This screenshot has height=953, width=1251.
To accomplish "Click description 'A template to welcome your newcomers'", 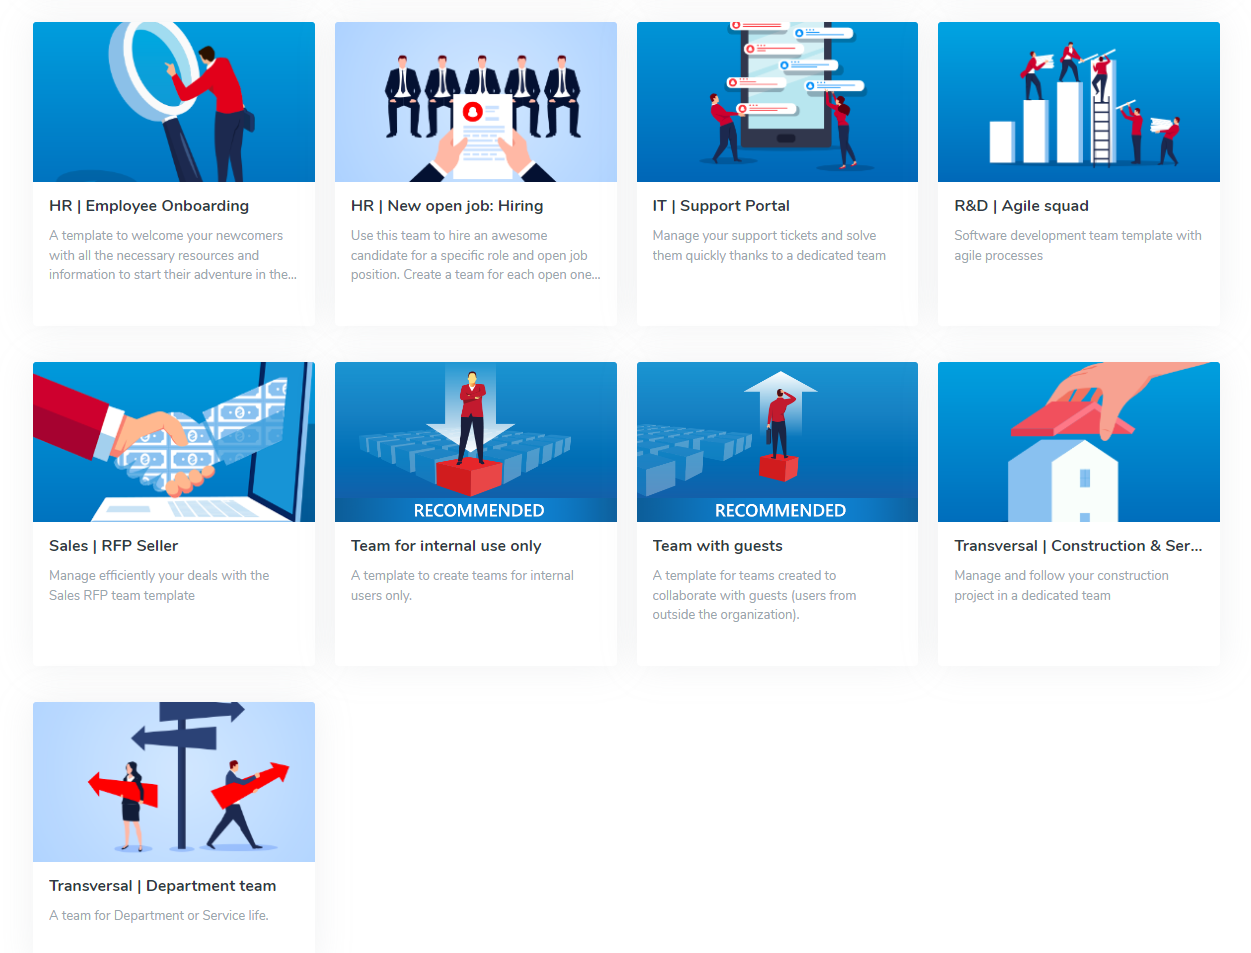I will pyautogui.click(x=166, y=236).
